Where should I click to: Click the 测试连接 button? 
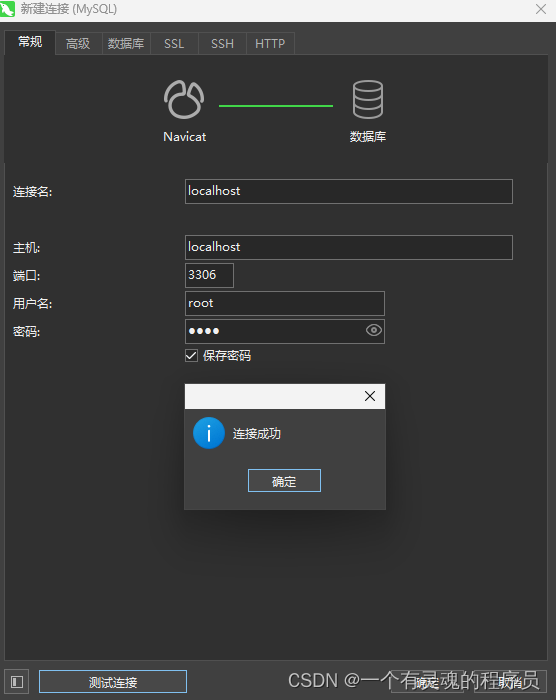(113, 682)
